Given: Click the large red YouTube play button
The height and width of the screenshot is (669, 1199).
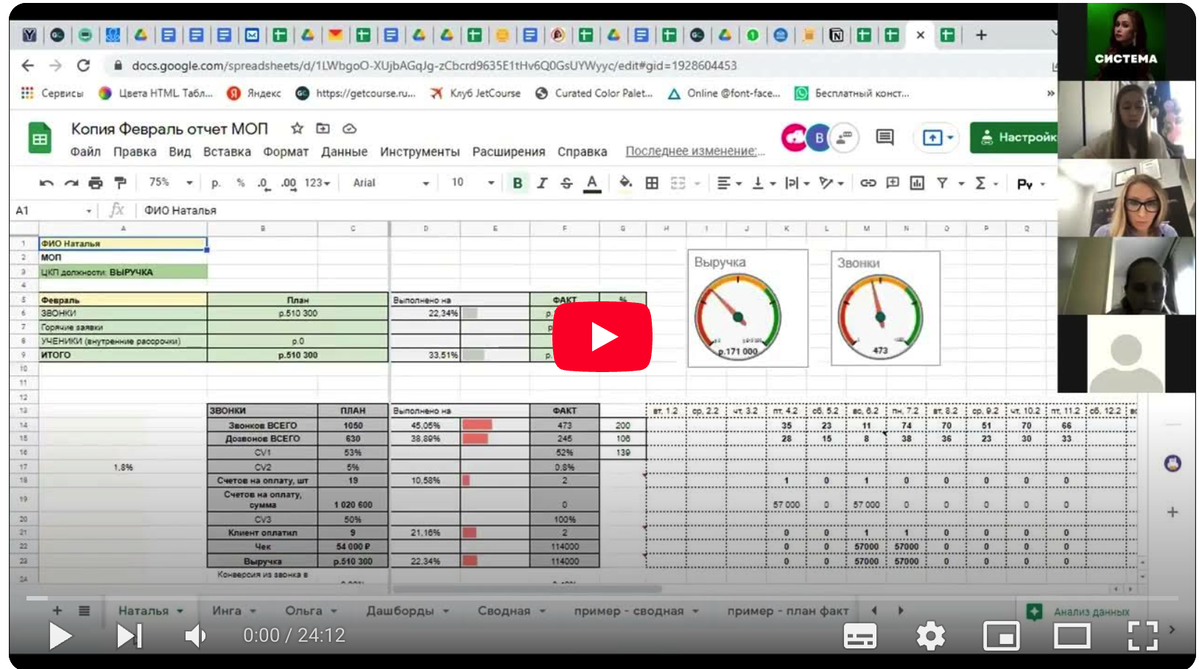Looking at the screenshot, I should click(602, 336).
